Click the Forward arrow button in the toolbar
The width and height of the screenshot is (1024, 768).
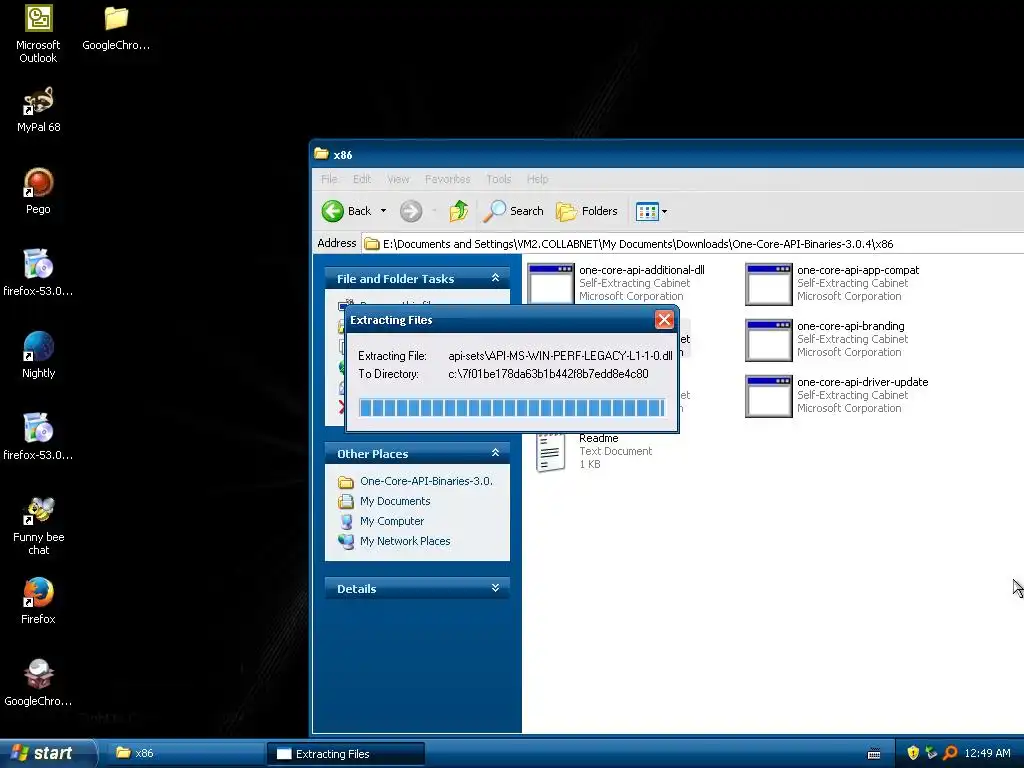click(x=411, y=211)
